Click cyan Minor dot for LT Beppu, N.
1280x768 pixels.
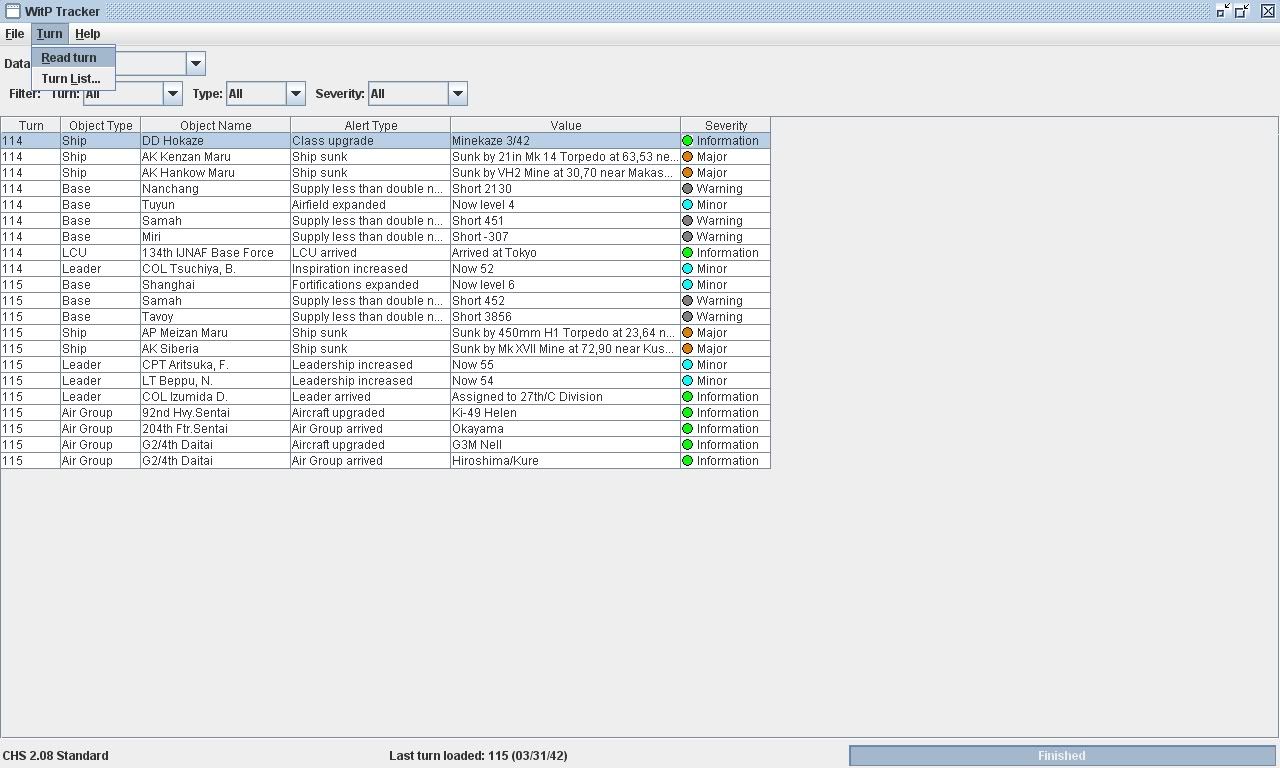[688, 381]
